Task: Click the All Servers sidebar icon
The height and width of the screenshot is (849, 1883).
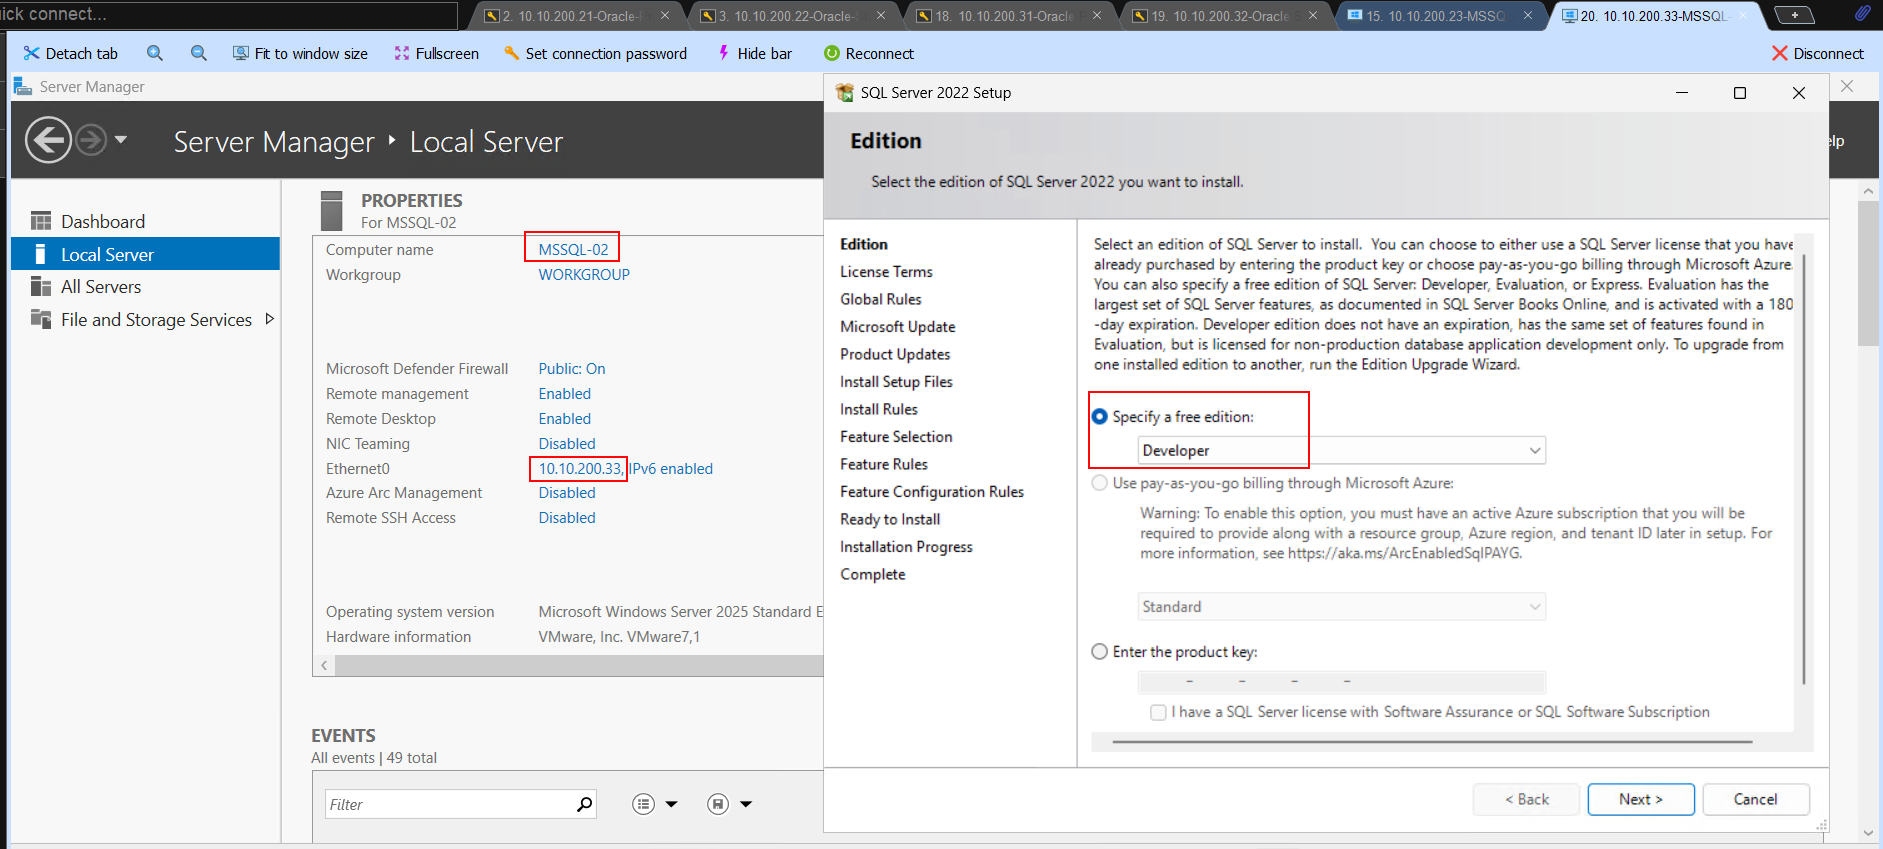Action: coord(41,287)
